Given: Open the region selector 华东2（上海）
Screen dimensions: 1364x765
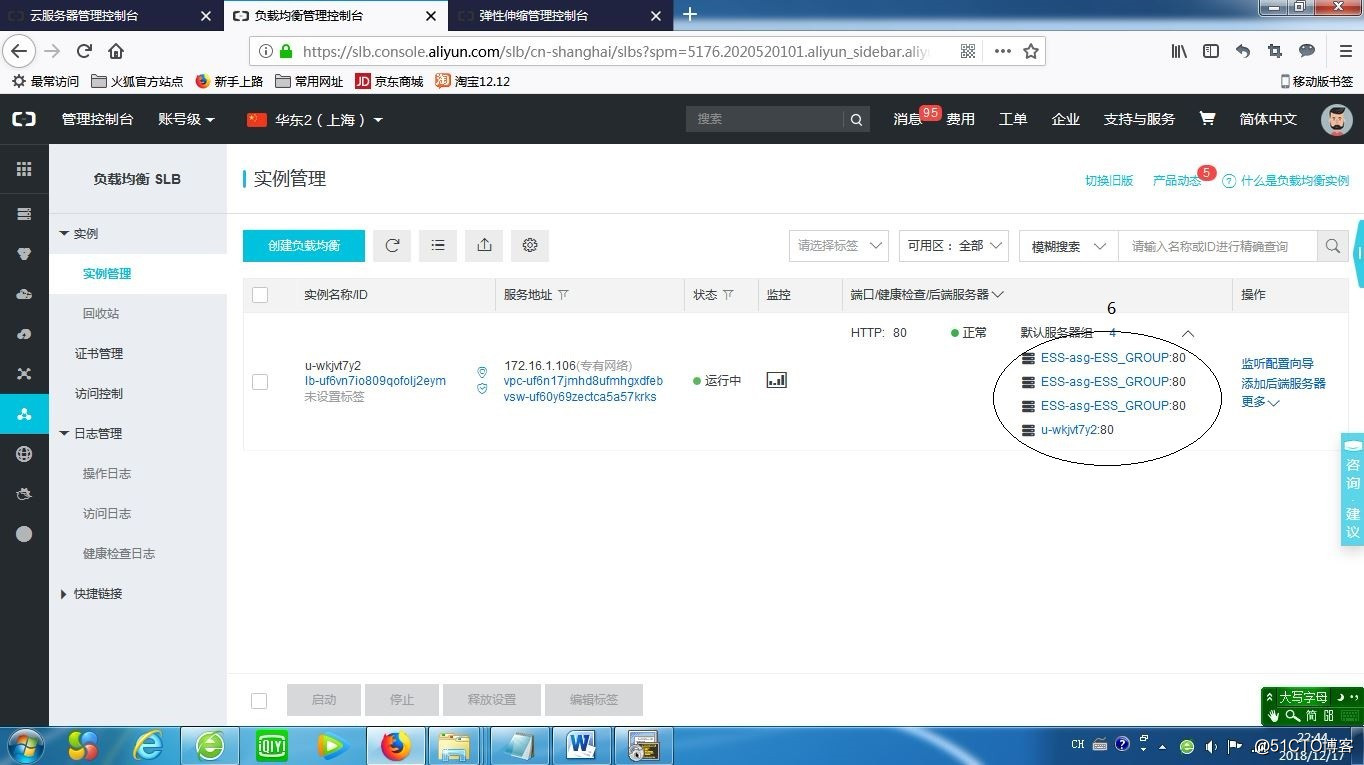Looking at the screenshot, I should click(315, 119).
